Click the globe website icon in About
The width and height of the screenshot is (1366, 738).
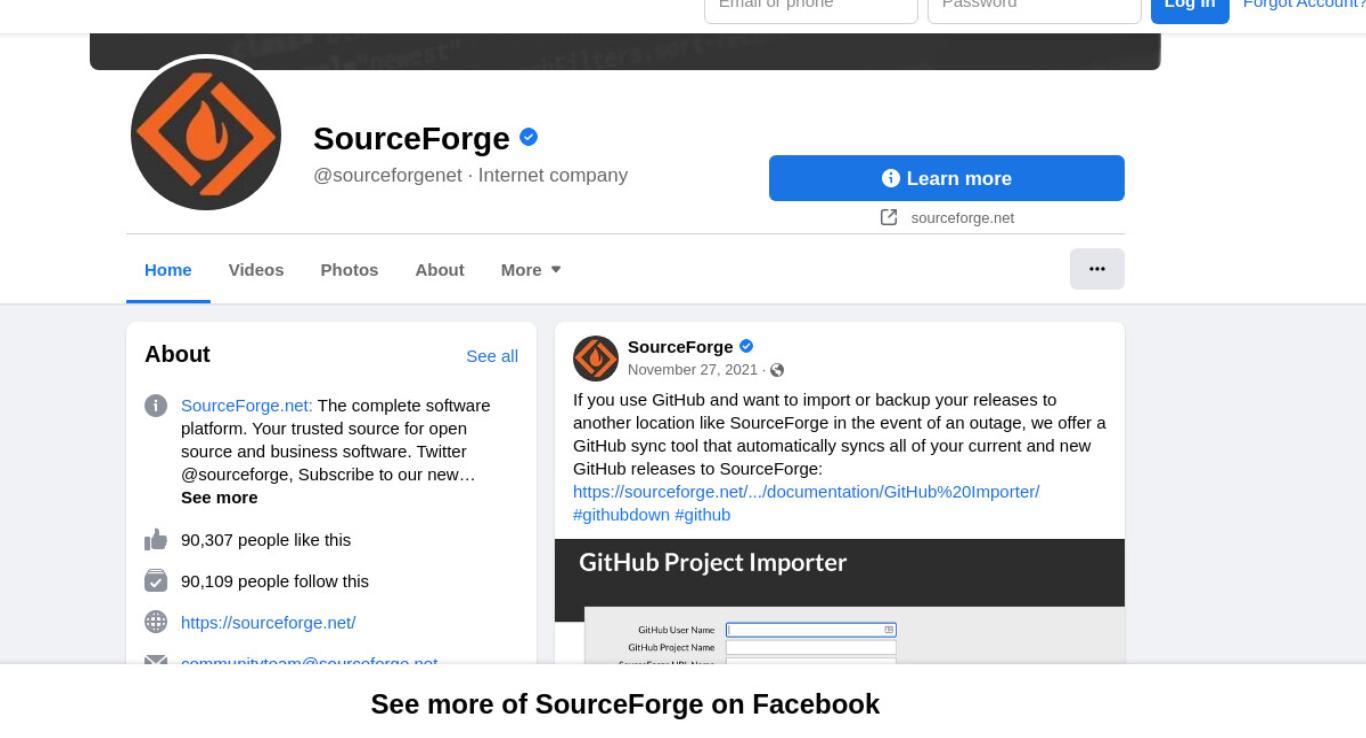coord(156,622)
